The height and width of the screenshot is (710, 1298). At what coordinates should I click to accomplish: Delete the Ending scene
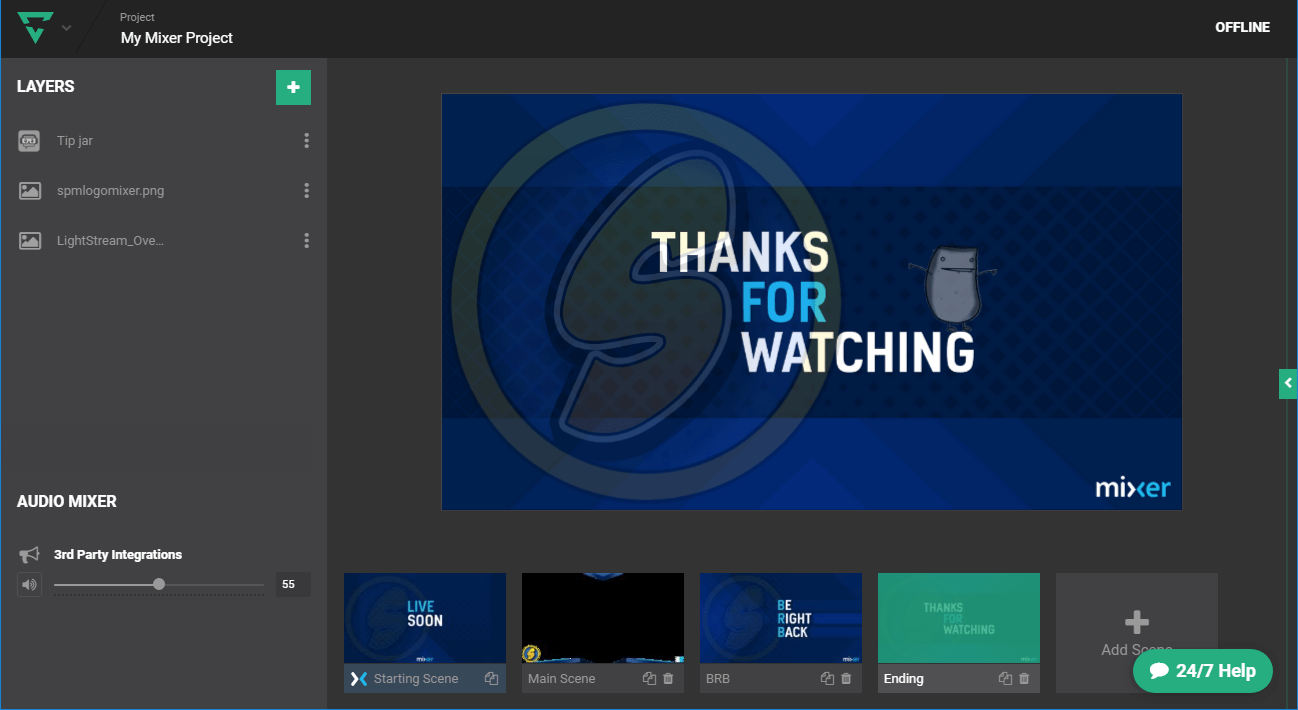tap(1024, 679)
